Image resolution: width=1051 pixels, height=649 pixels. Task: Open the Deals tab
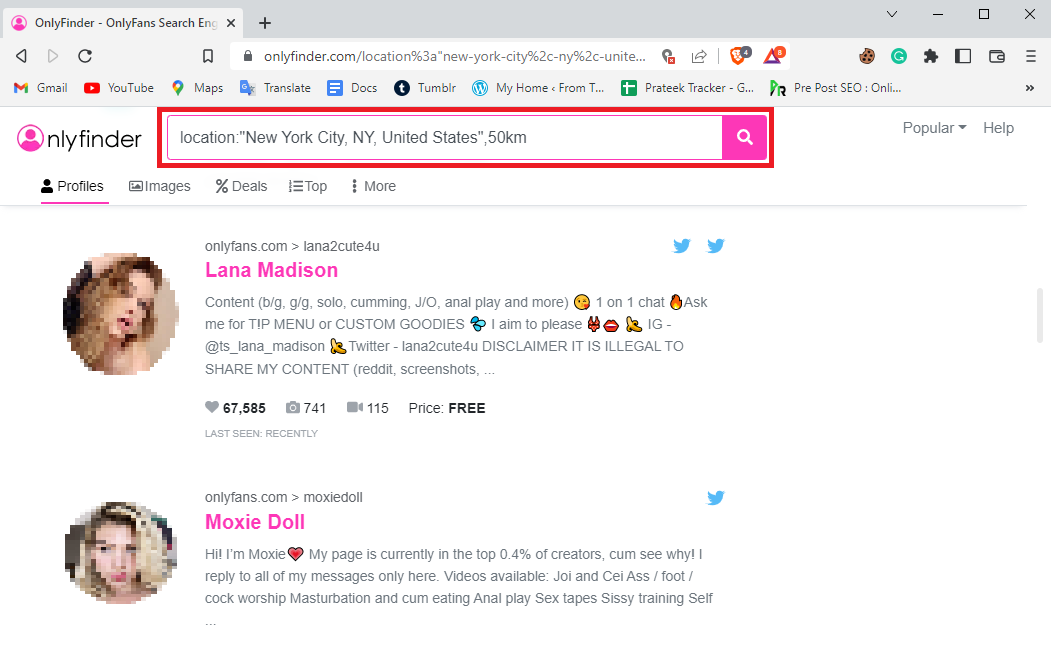240,185
